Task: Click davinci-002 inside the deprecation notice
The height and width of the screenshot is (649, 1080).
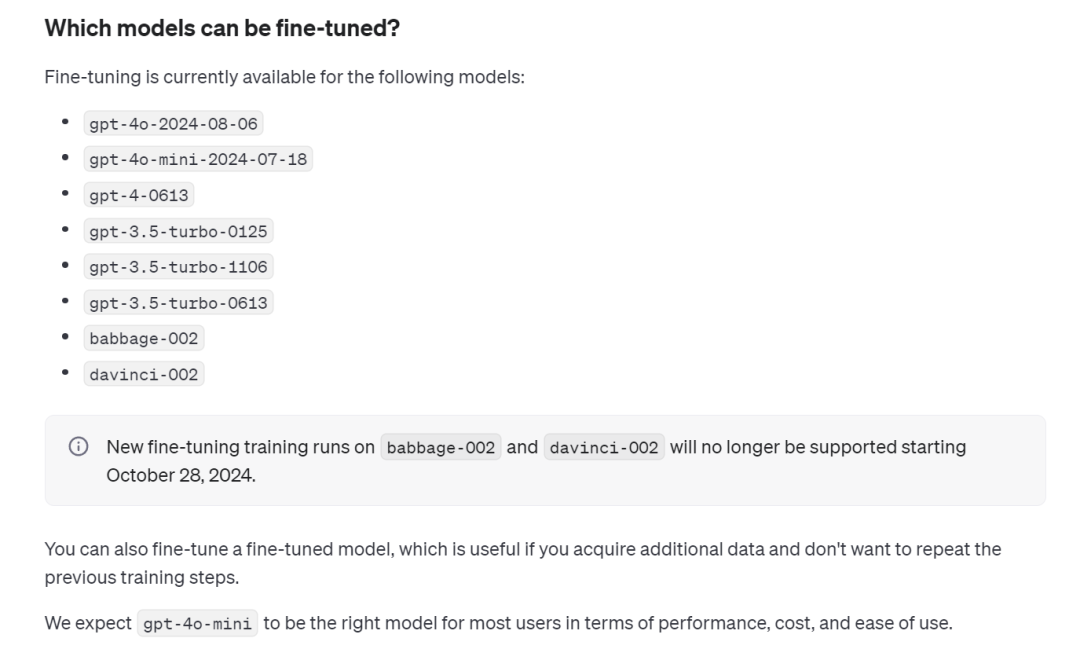Action: coord(604,448)
